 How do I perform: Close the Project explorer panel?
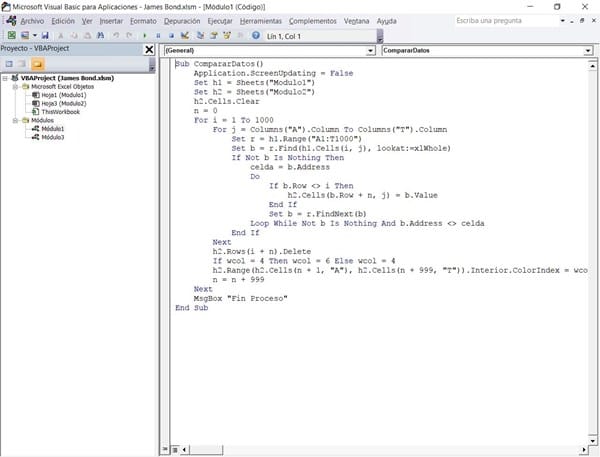tap(149, 50)
